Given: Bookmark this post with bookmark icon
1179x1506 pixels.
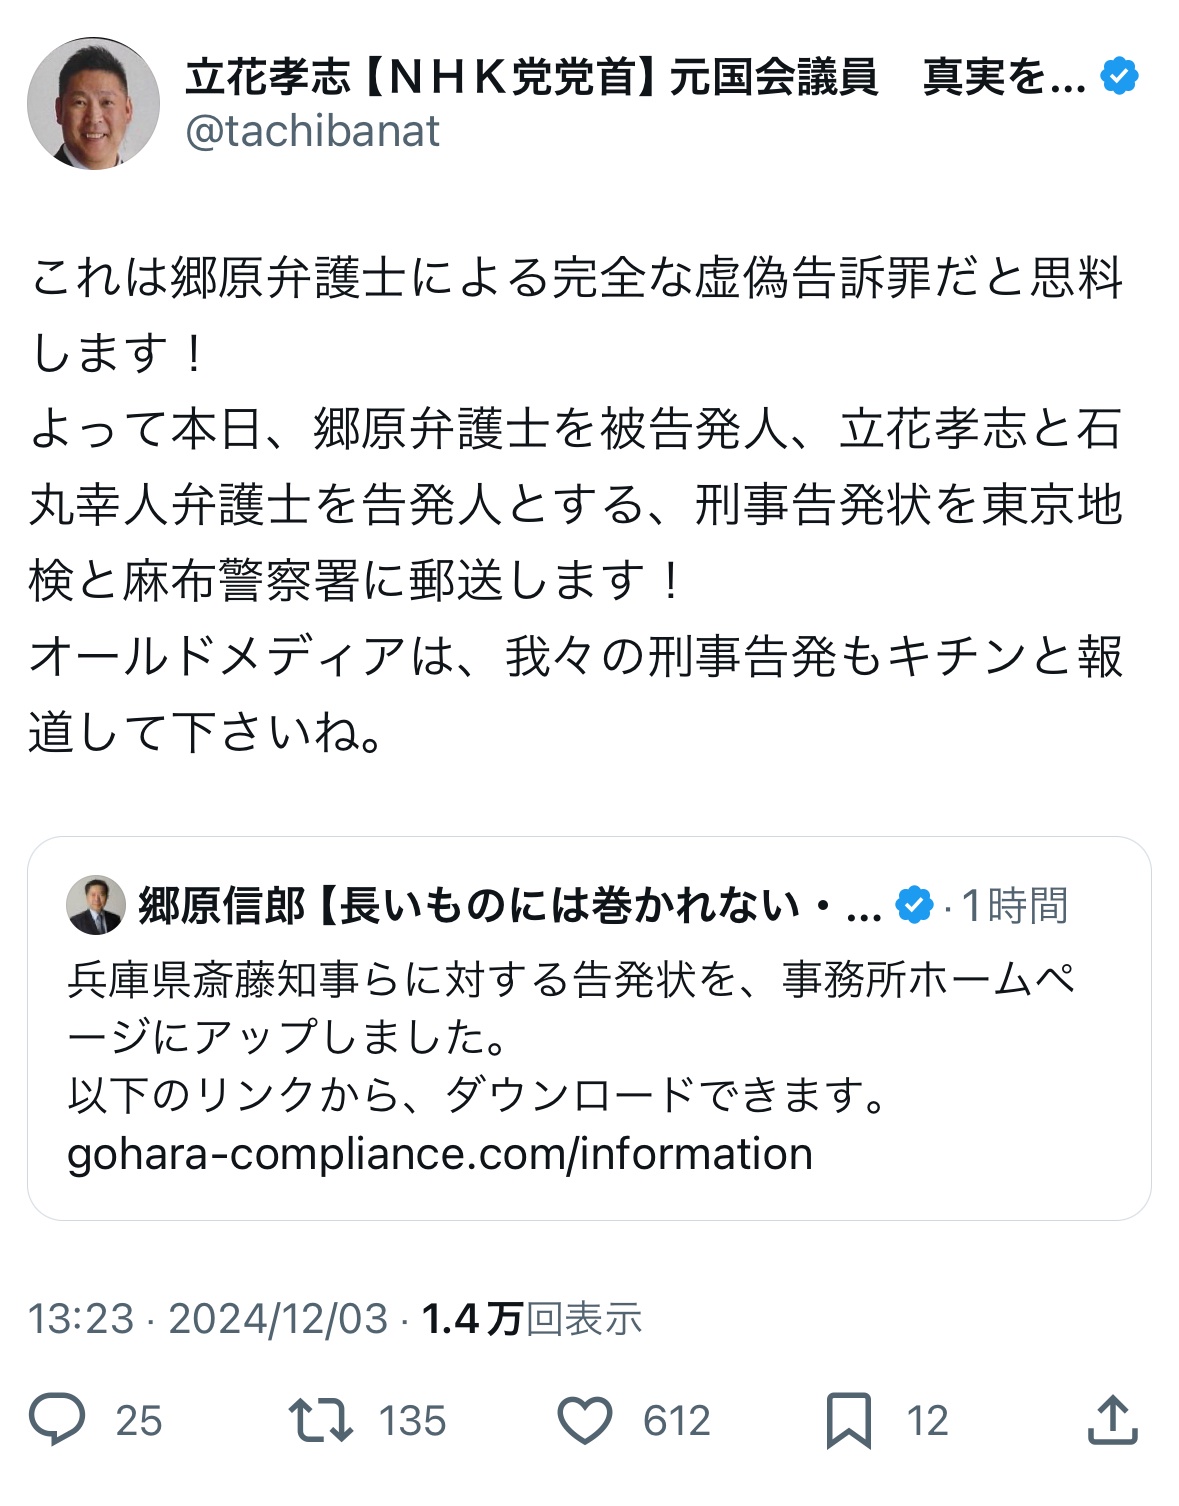Looking at the screenshot, I should coord(849,1421).
